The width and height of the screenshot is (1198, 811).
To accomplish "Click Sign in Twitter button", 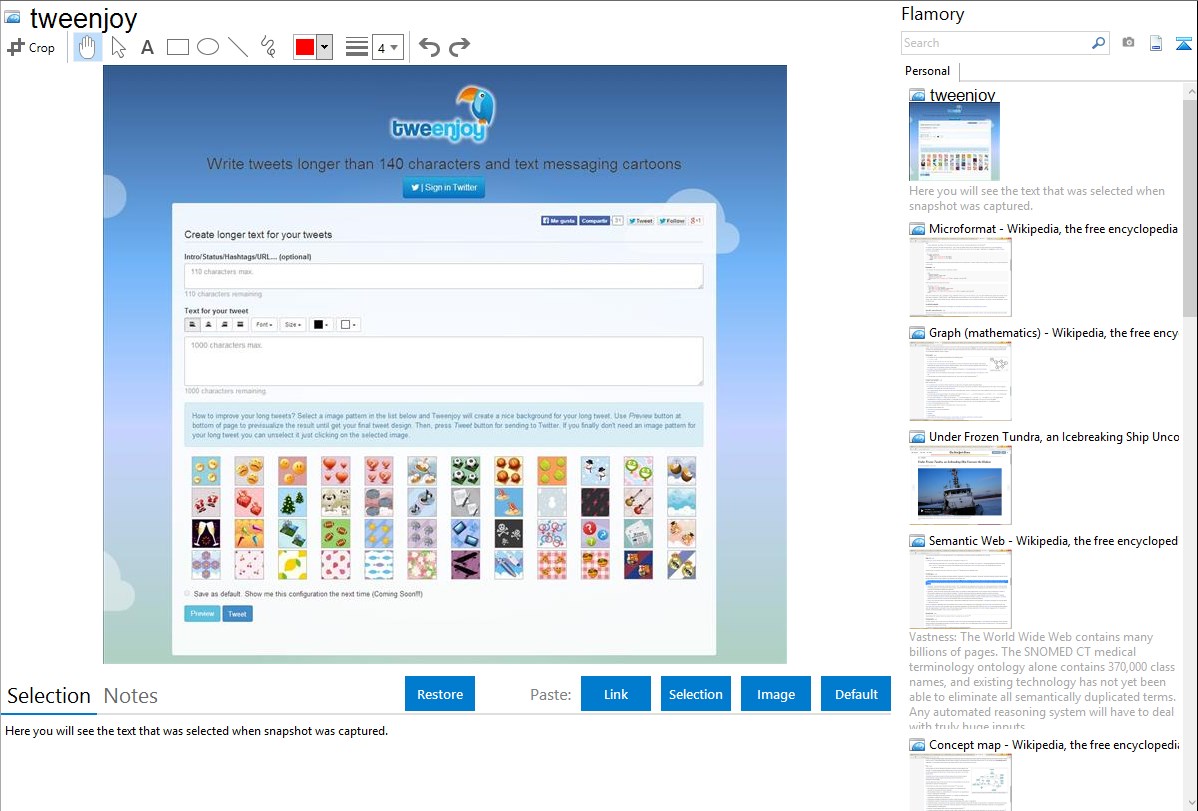I will tap(444, 187).
